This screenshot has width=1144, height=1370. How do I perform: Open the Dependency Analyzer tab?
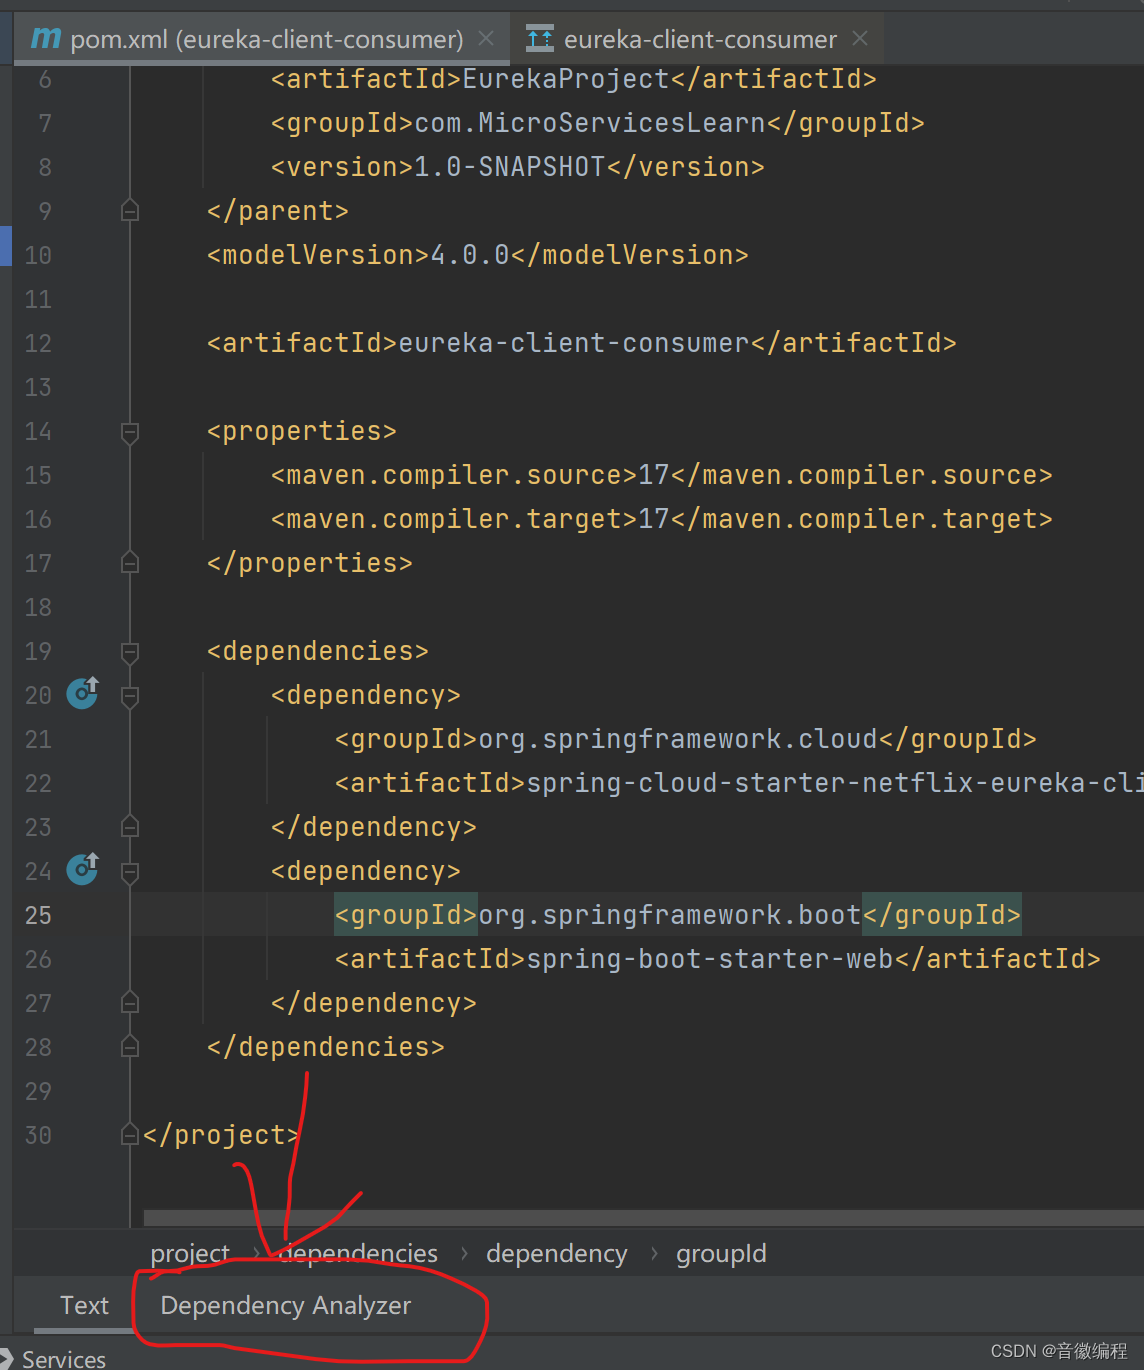[x=286, y=1305]
